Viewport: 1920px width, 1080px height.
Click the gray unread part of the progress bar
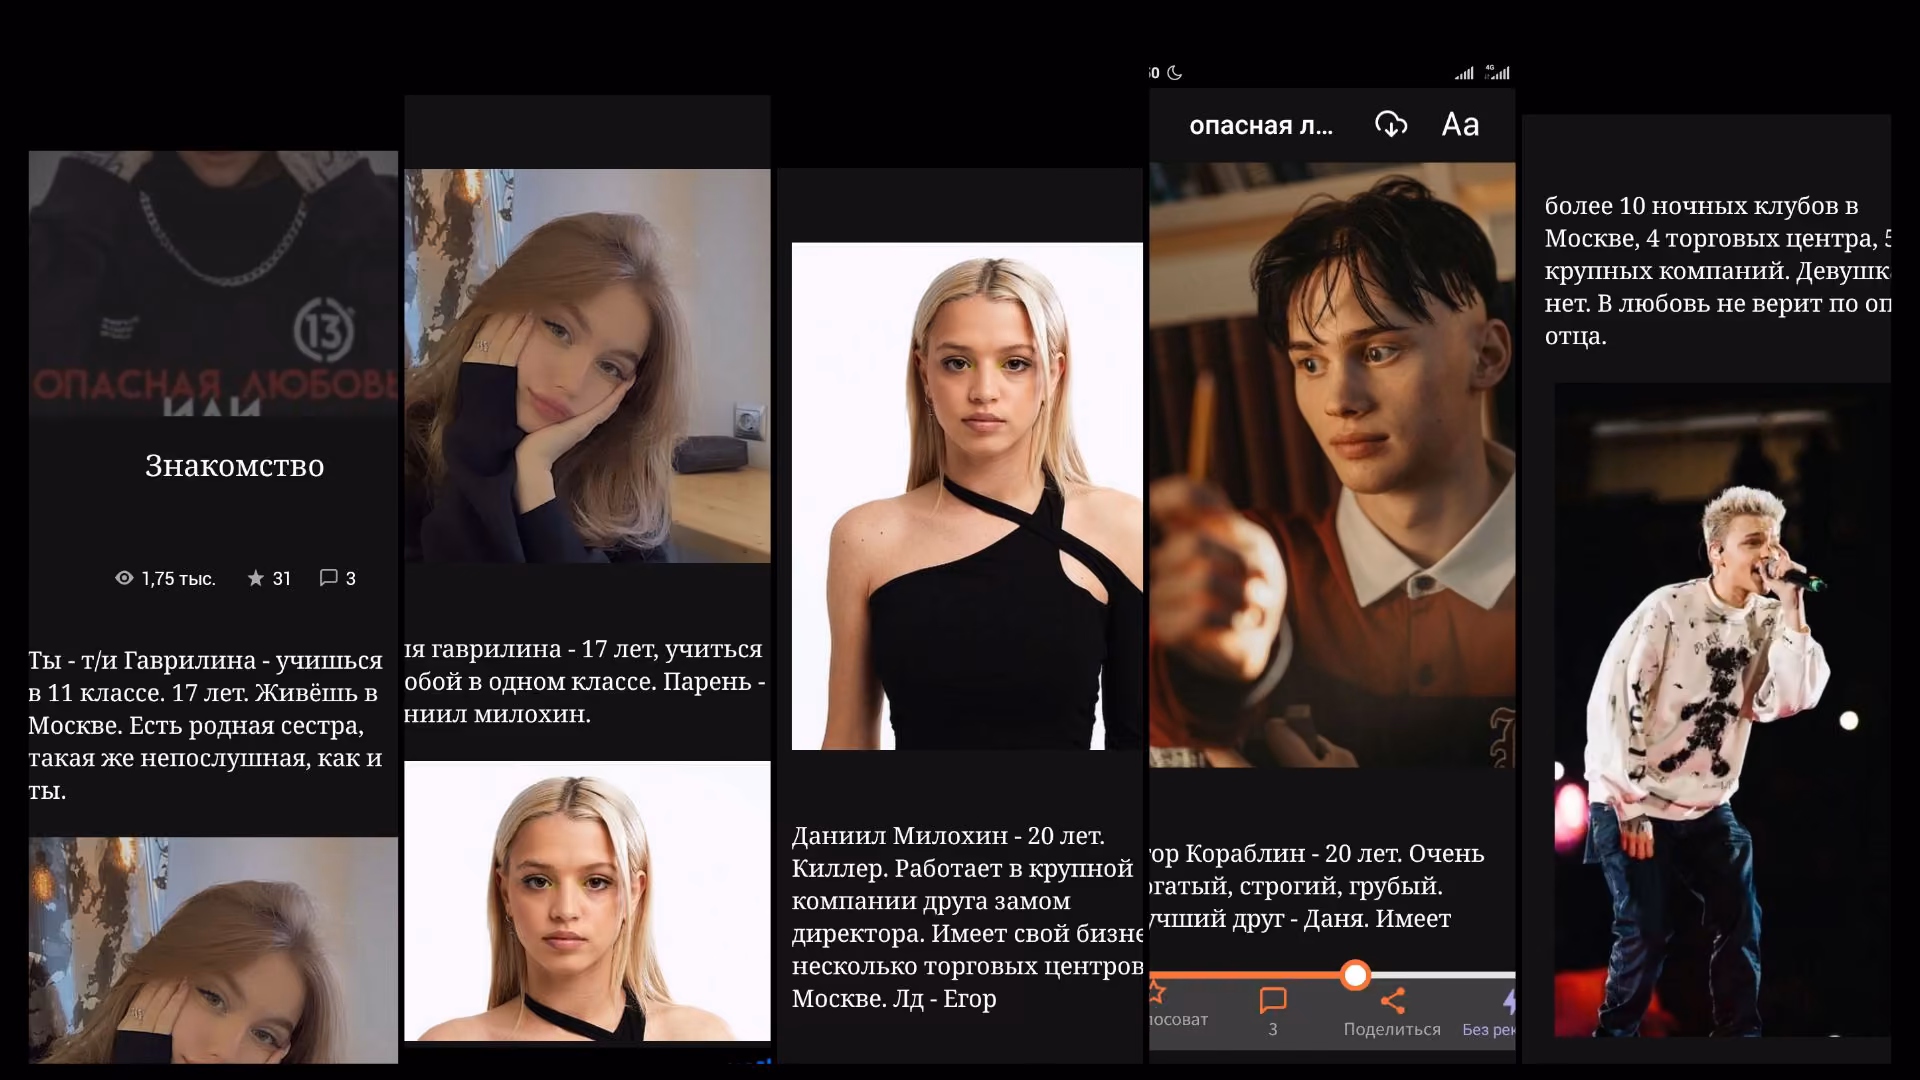1443,975
